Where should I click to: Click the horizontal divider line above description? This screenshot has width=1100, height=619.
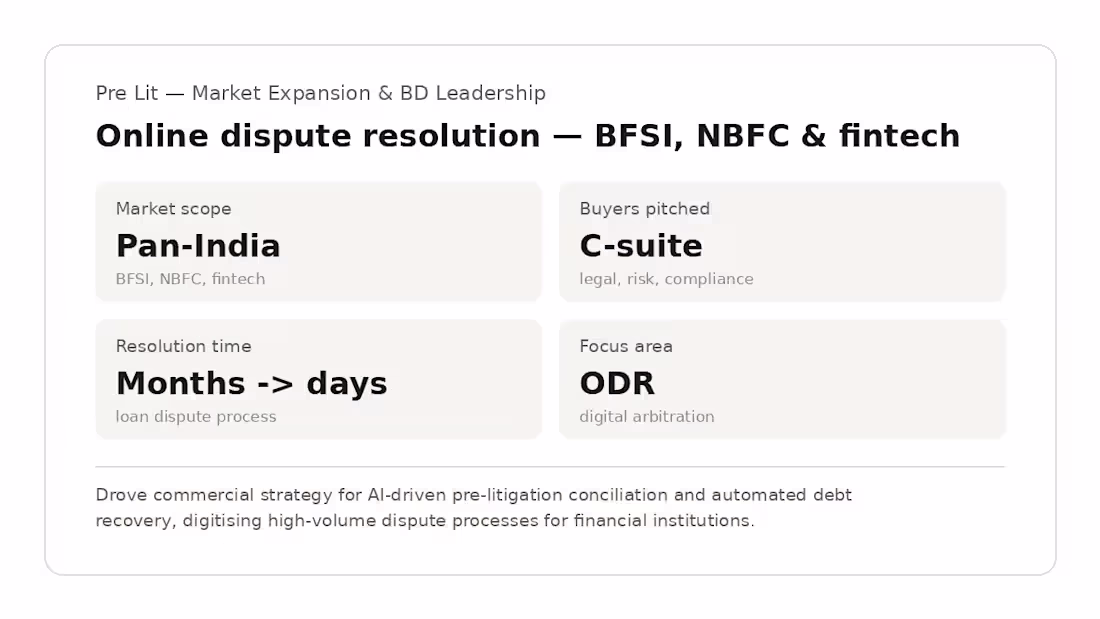click(x=550, y=466)
